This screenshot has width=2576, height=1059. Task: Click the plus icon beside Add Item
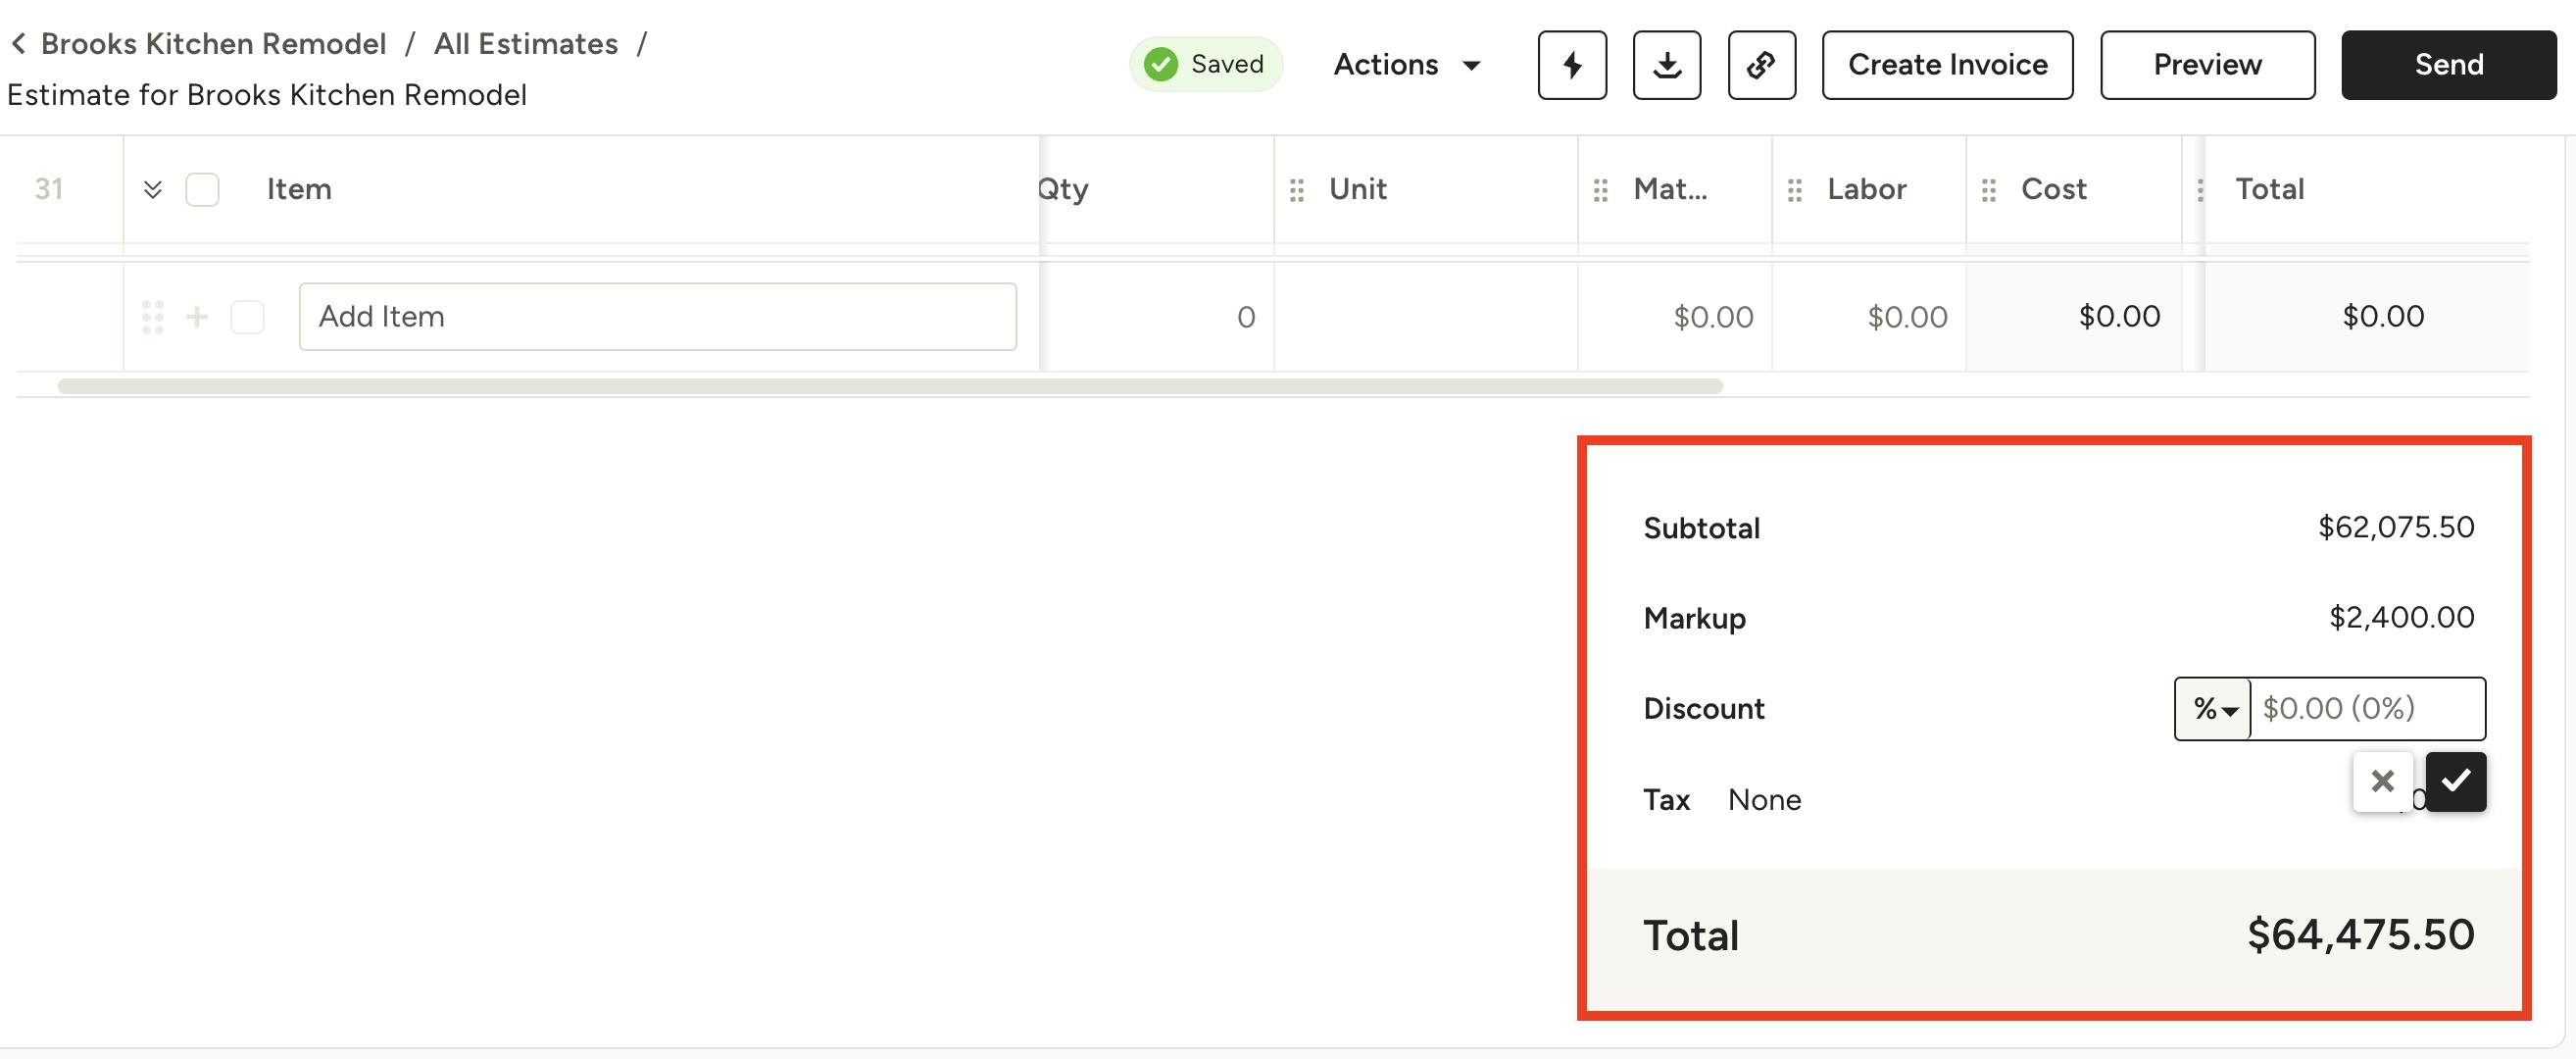tap(197, 317)
